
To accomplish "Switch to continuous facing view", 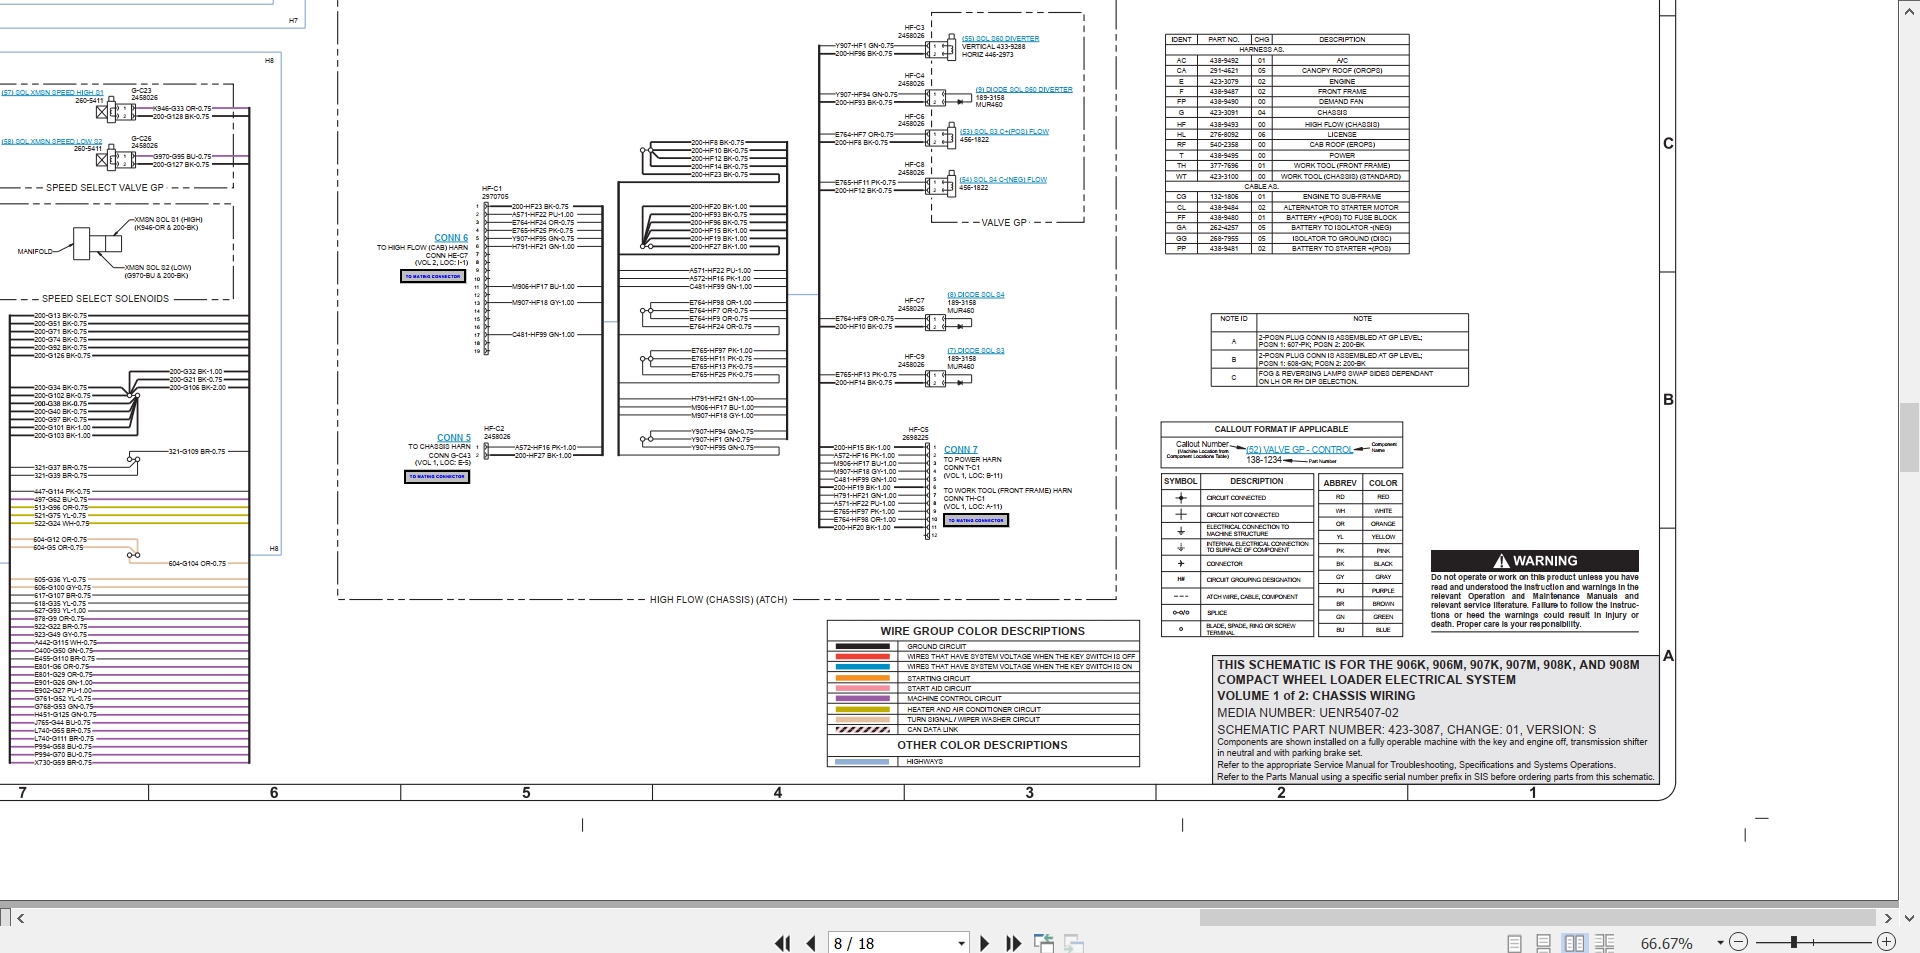I will tap(1605, 943).
